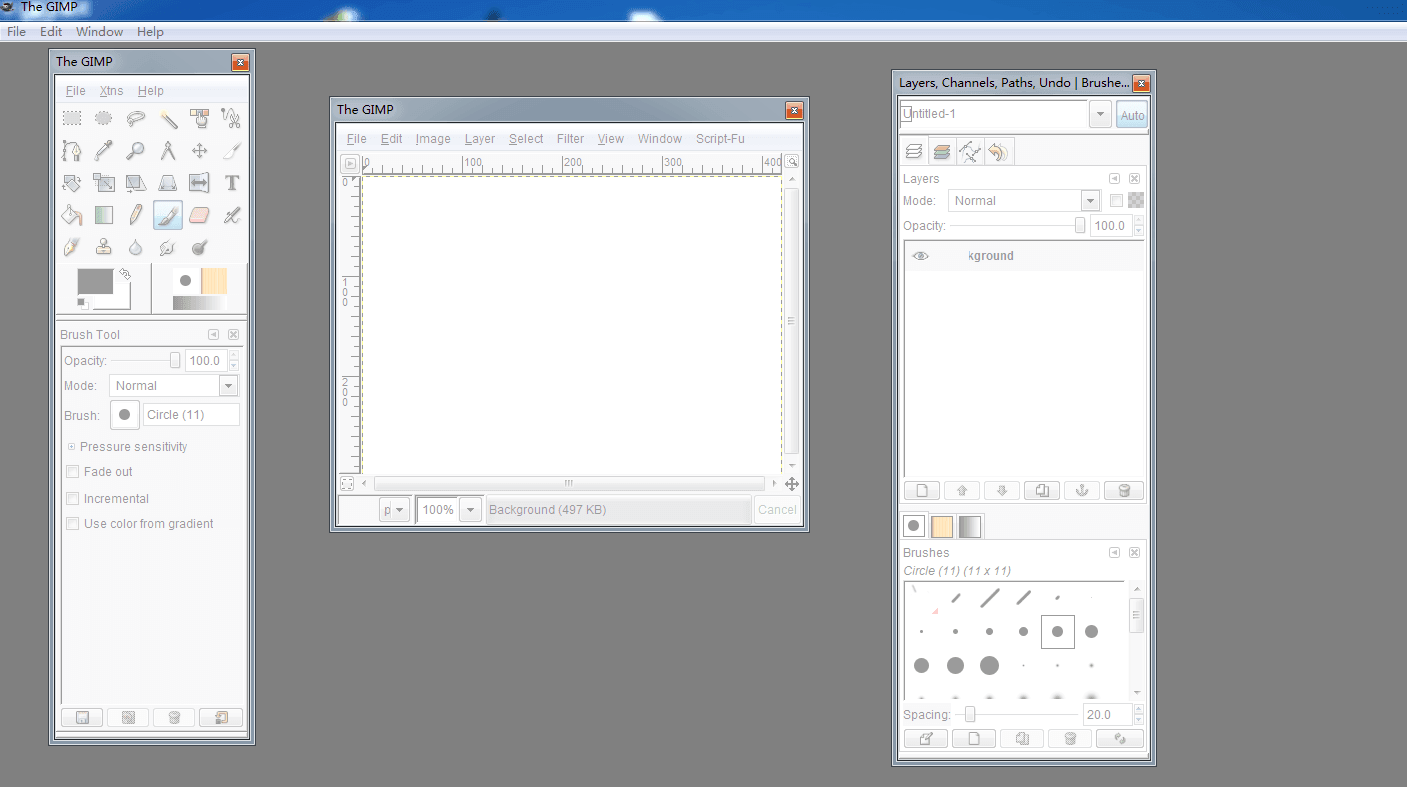The image size is (1407, 787).
Task: Click the anchor layer icon
Action: tap(1080, 491)
